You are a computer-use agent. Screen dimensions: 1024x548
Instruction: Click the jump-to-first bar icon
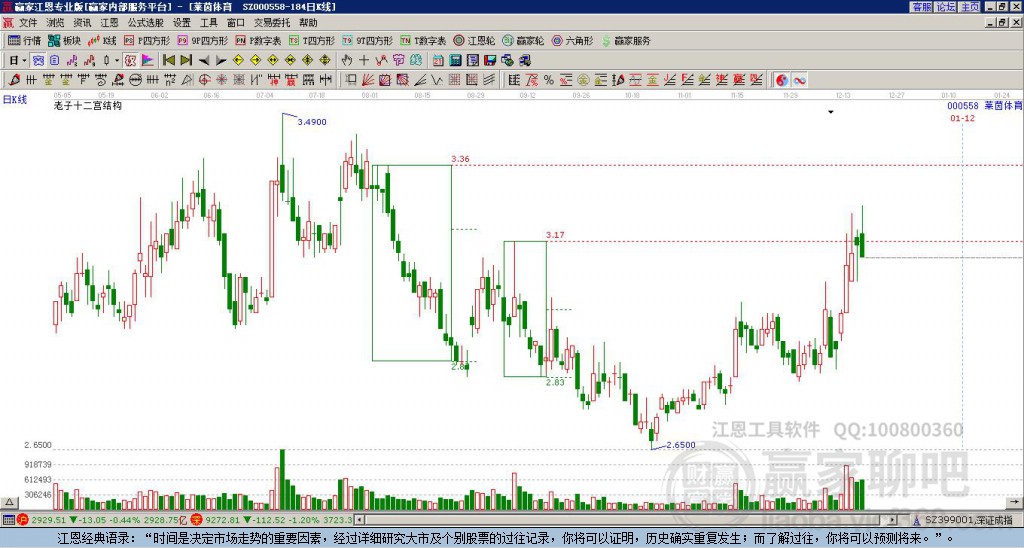pyautogui.click(x=168, y=61)
